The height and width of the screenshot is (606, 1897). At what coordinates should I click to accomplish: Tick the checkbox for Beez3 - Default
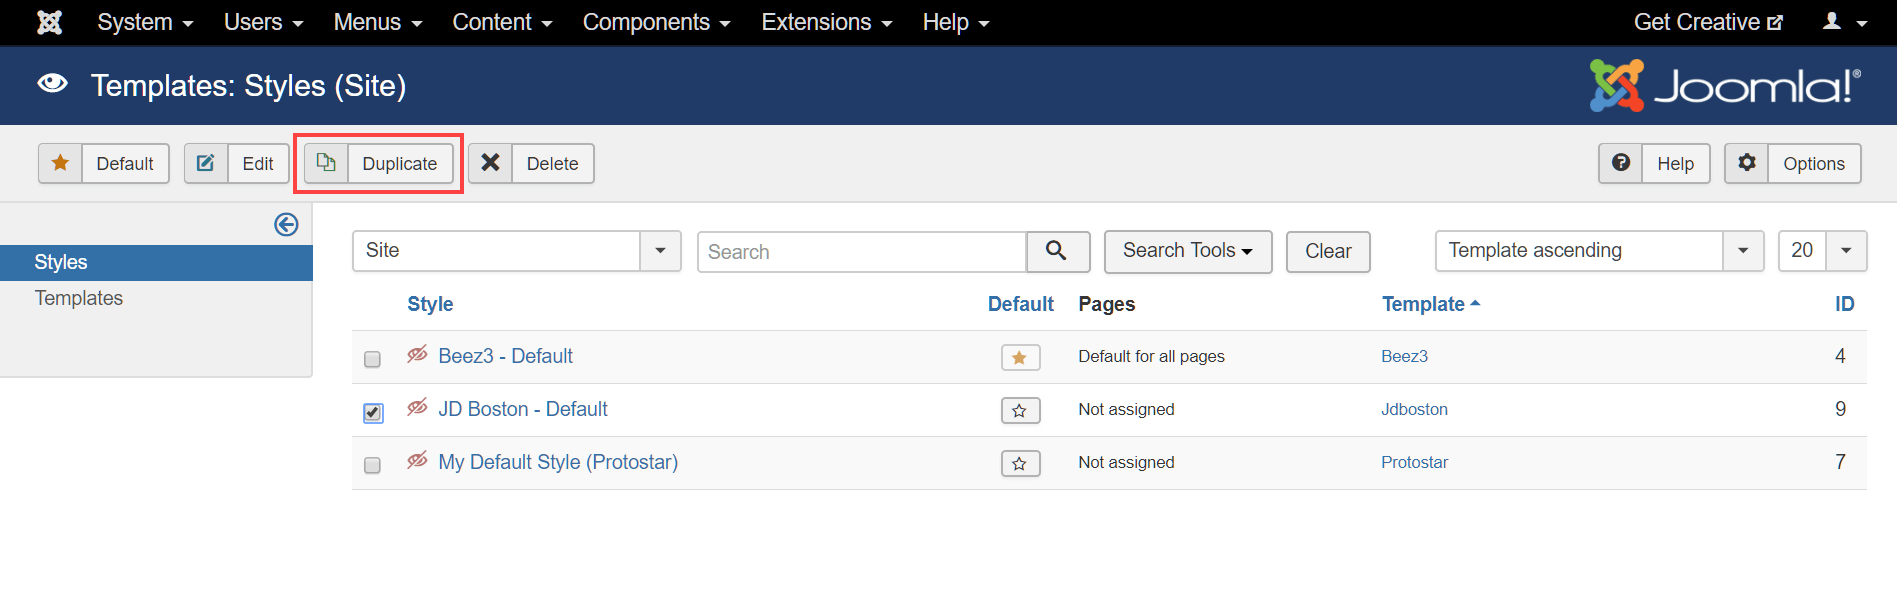click(x=372, y=359)
